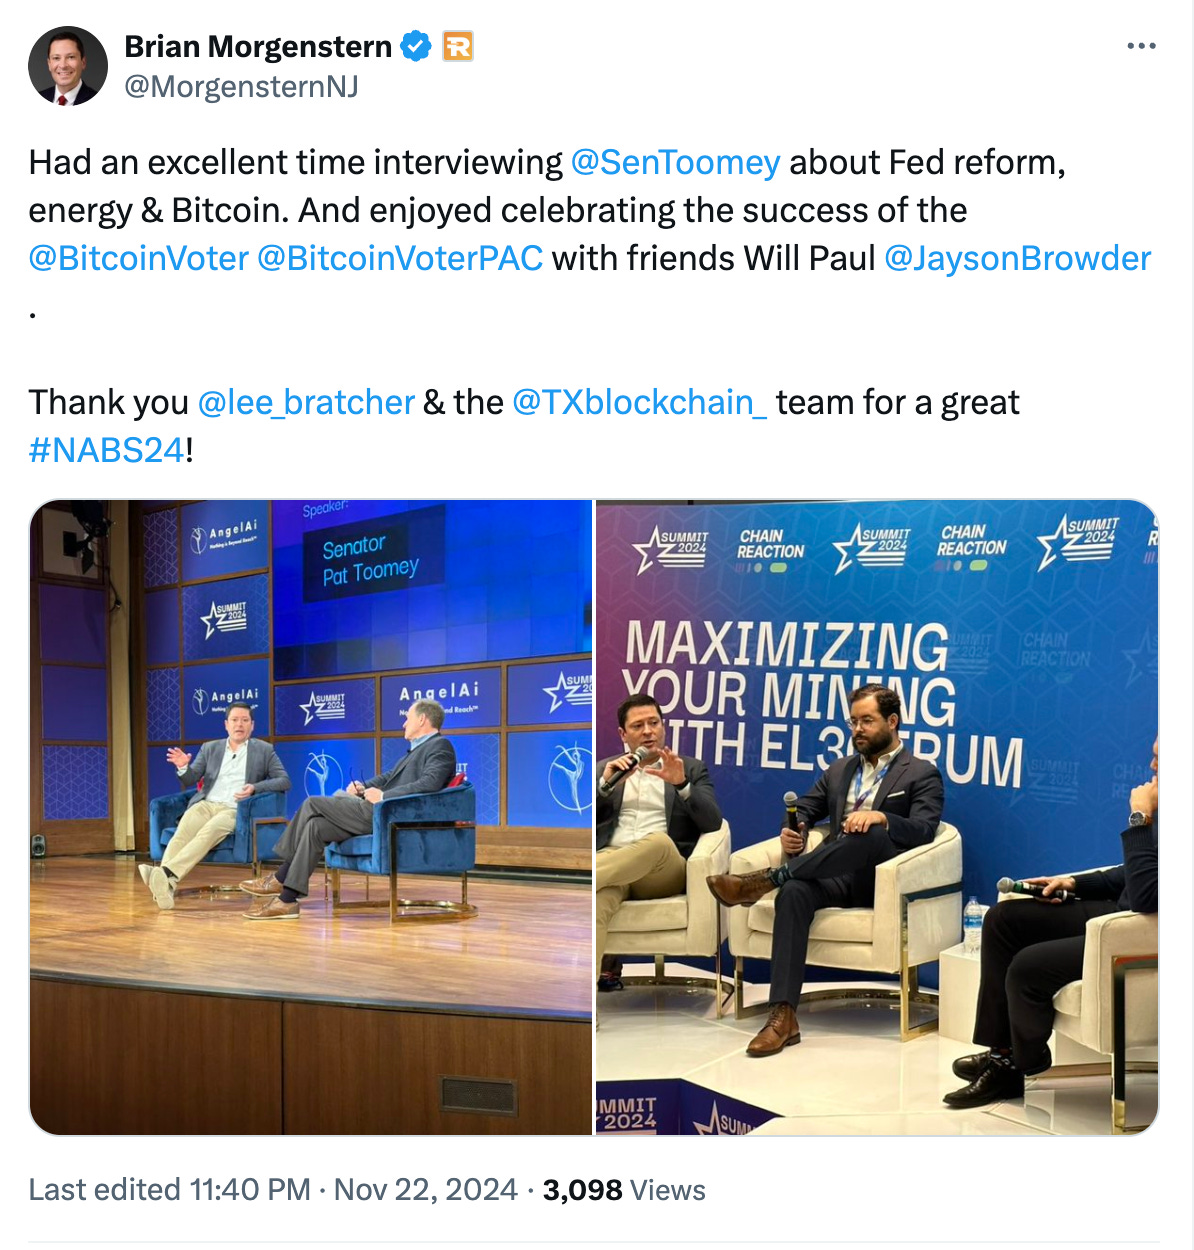
Task: Open the @SenToomey mention
Action: point(675,162)
